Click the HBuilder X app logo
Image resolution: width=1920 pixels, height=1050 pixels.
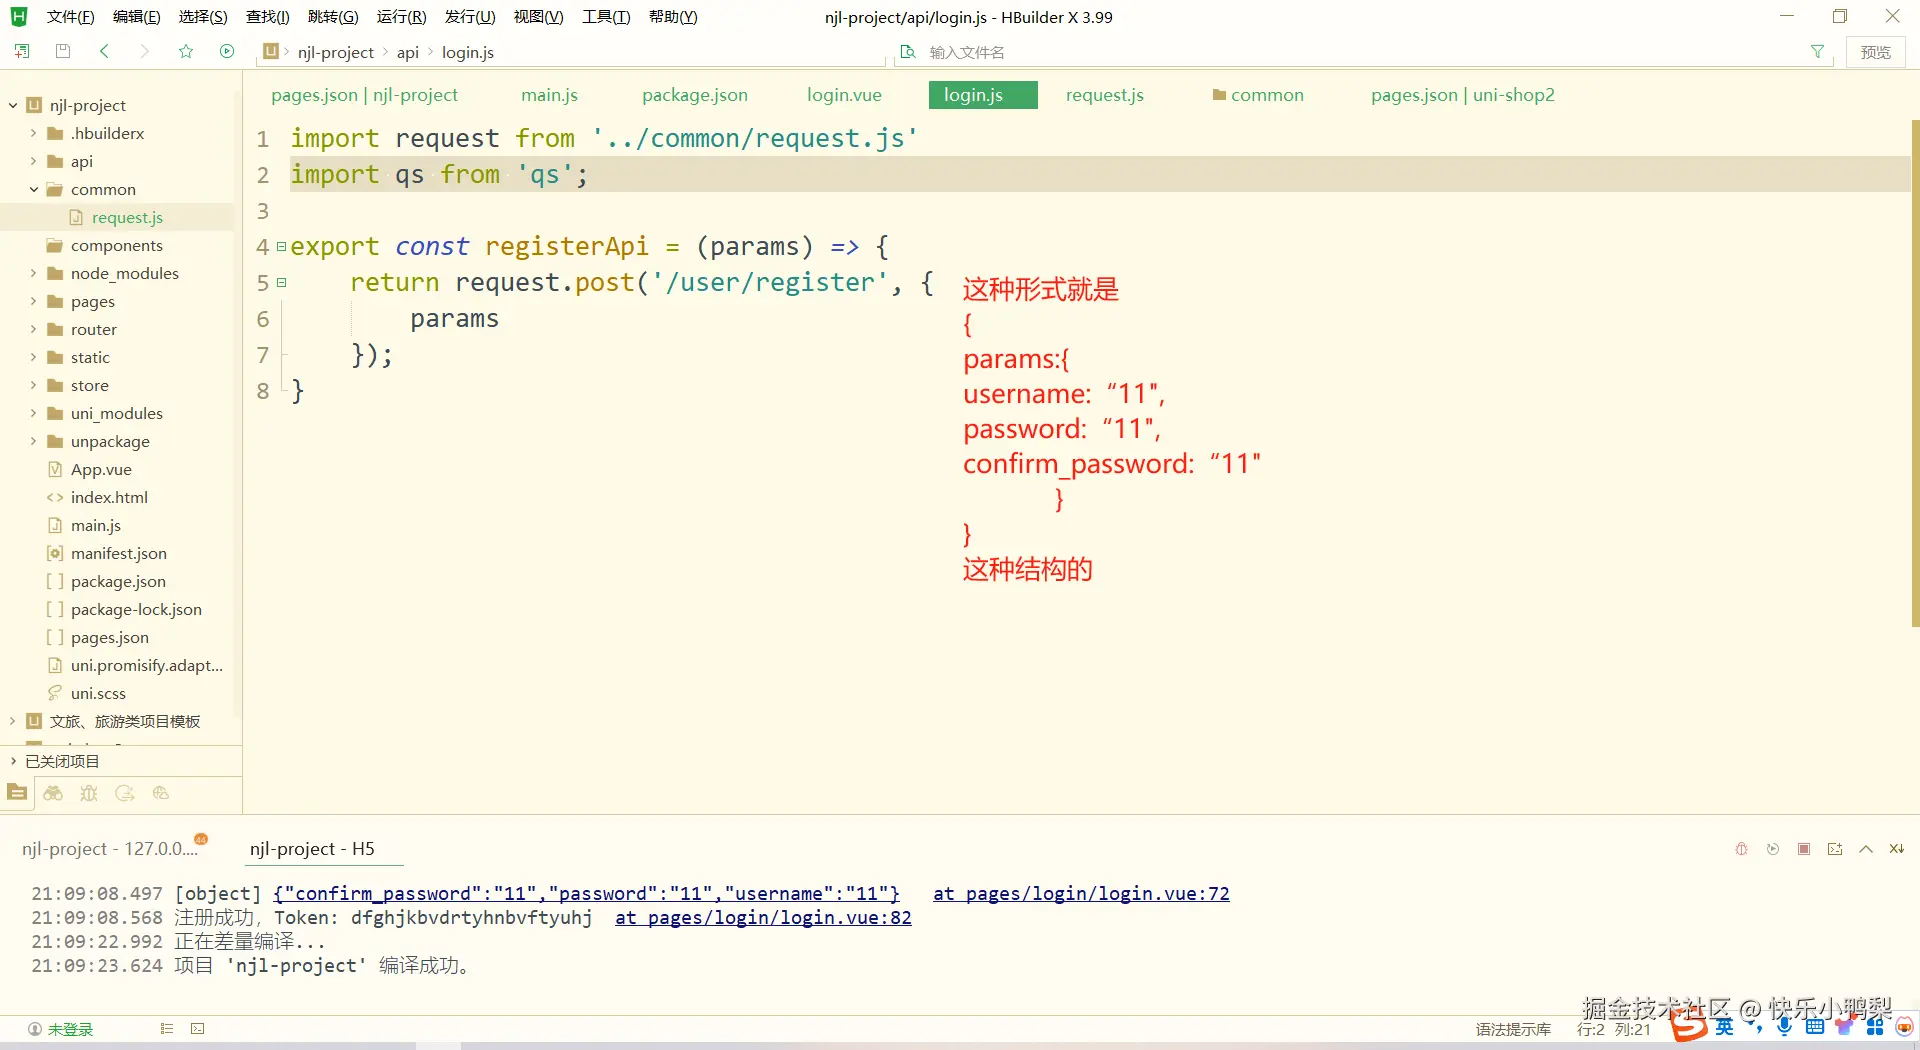point(19,17)
